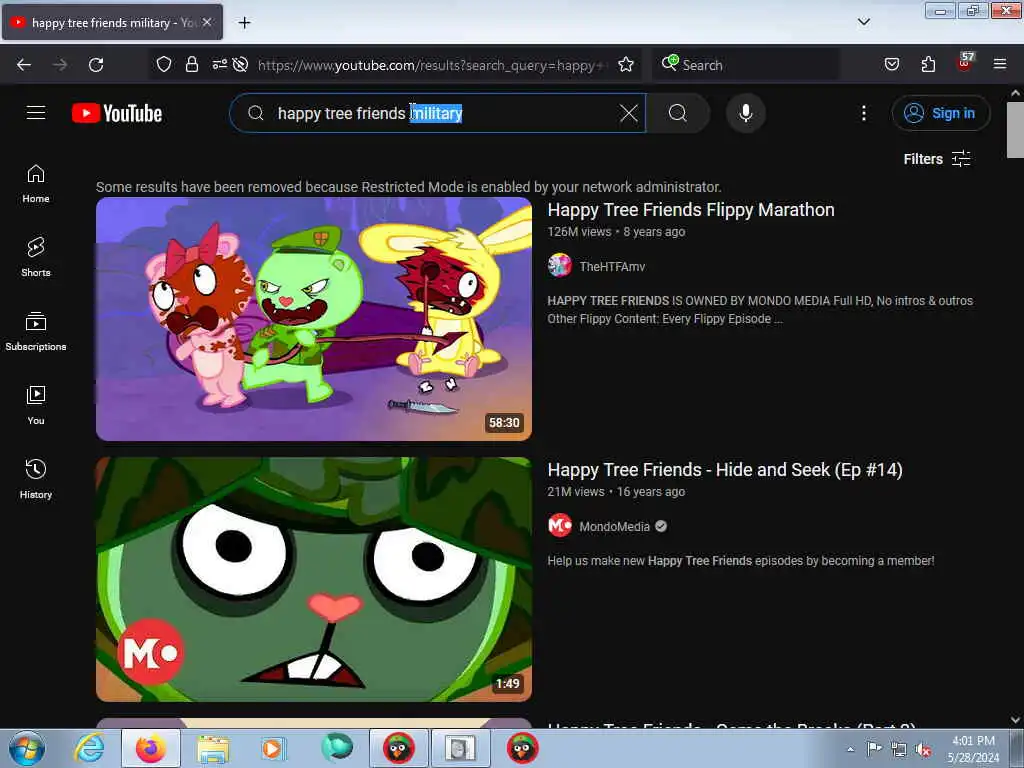Open the site permissions icon in the address bar

tap(219, 64)
